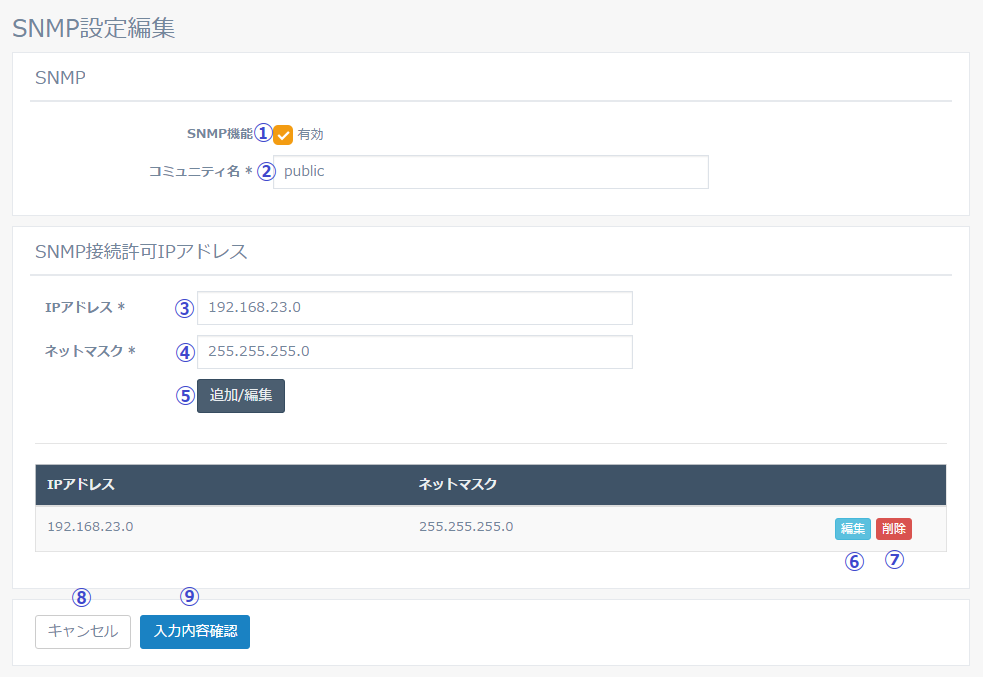The image size is (983, 677).
Task: Click the delete icon in the IP list
Action: (x=893, y=528)
